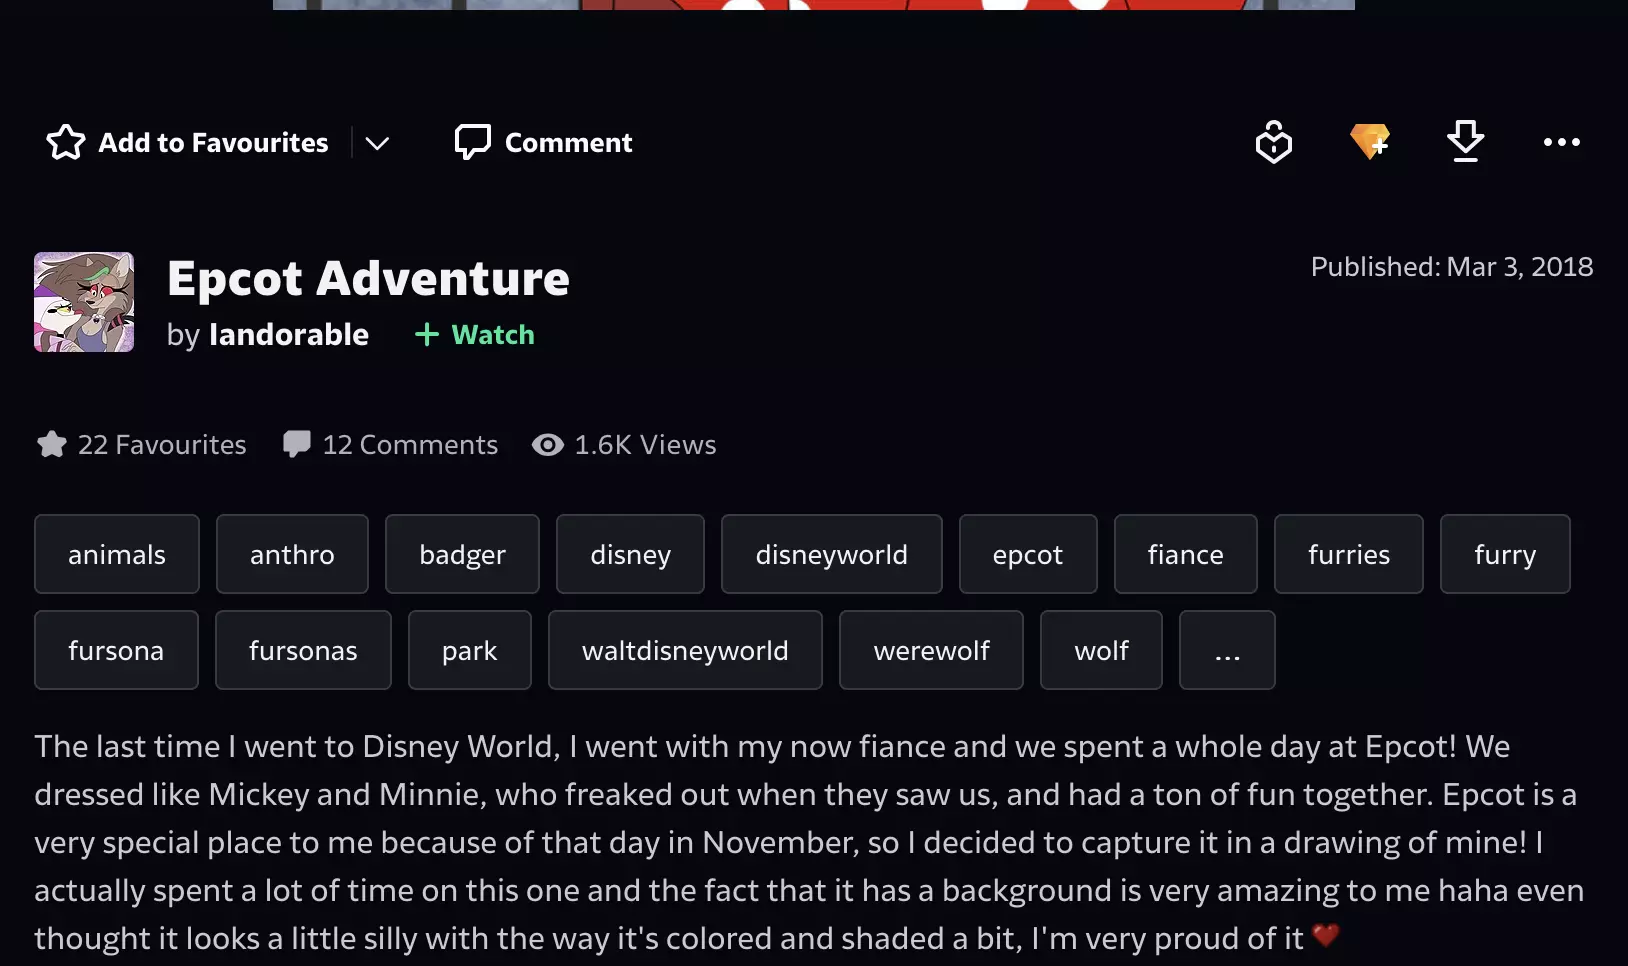Click the Comment speech bubble icon
Screen dimensions: 1628x966
coord(472,142)
